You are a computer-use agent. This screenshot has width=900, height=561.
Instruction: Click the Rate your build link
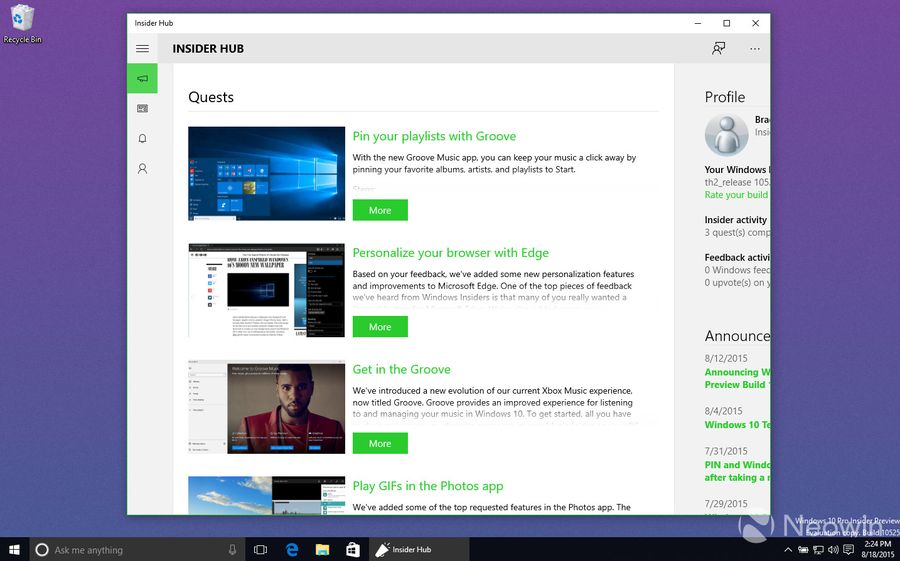(x=736, y=195)
